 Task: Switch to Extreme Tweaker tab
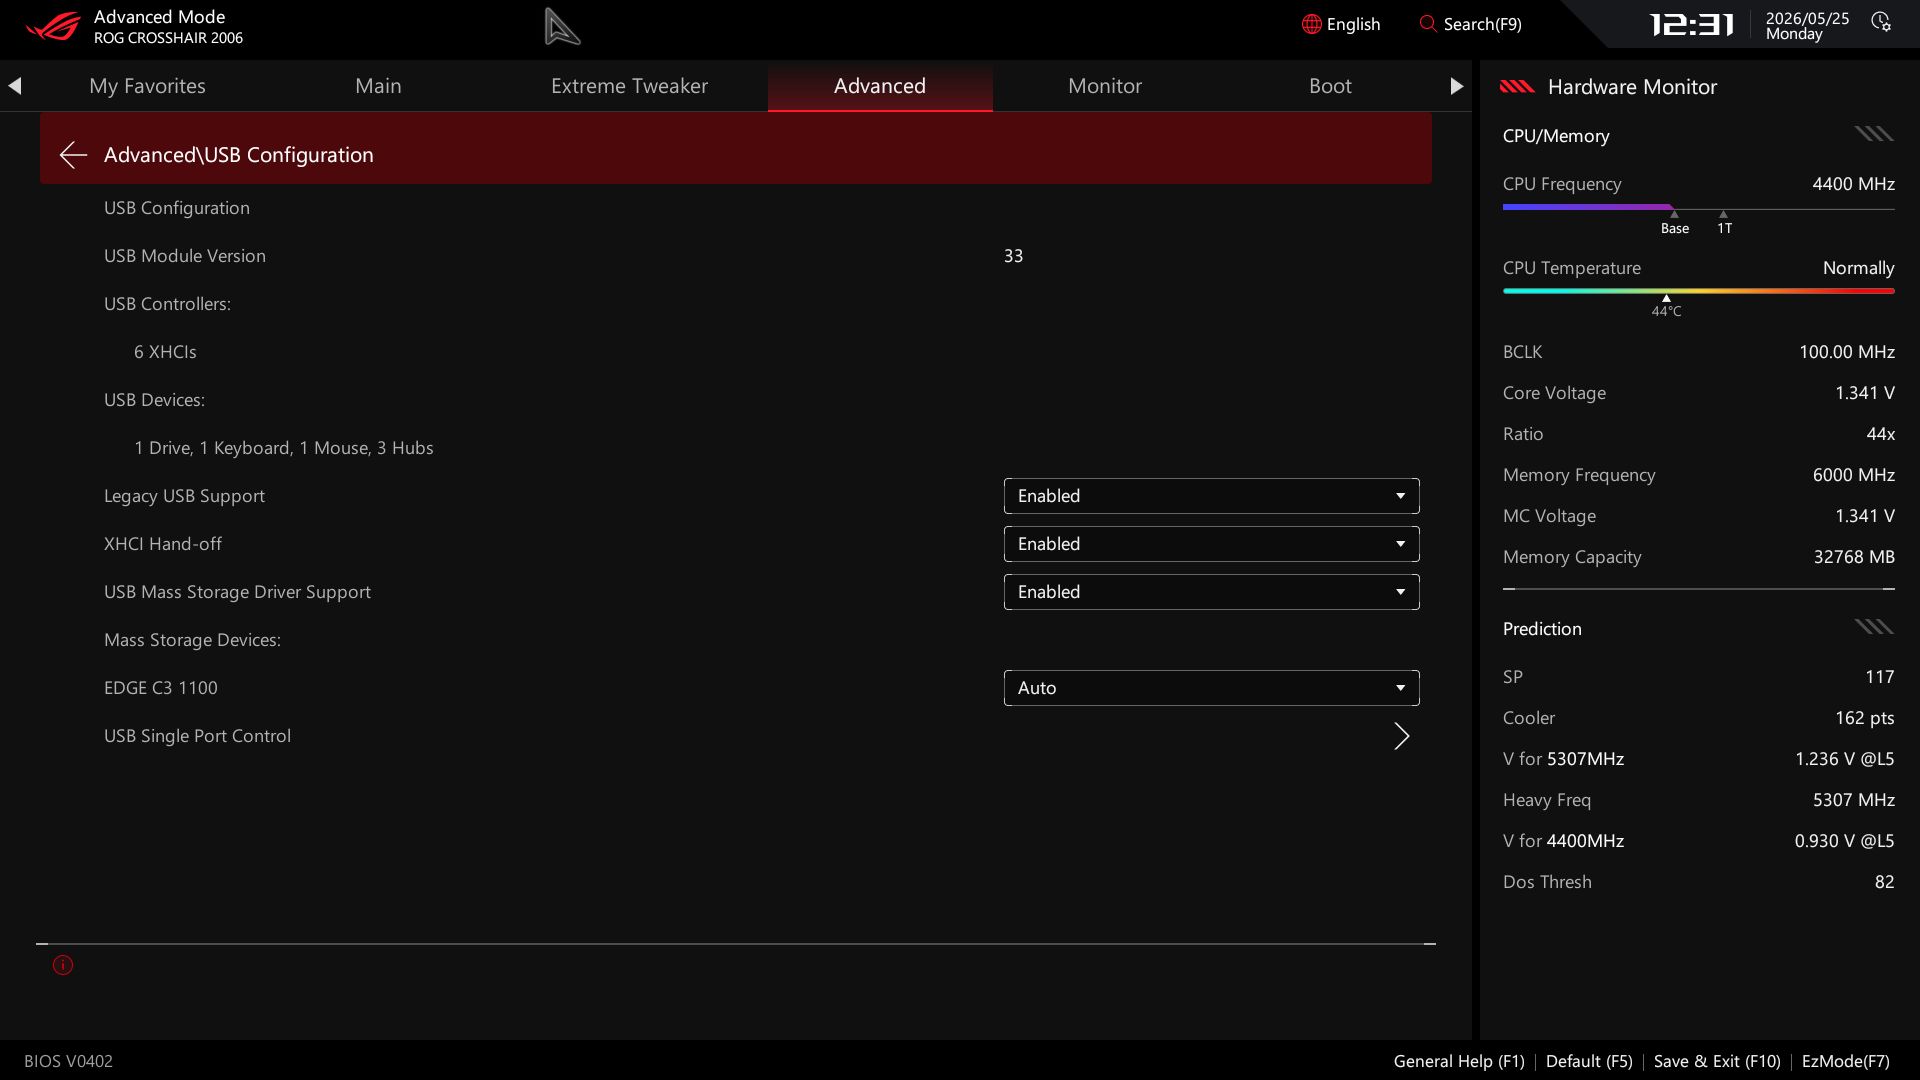pos(629,86)
